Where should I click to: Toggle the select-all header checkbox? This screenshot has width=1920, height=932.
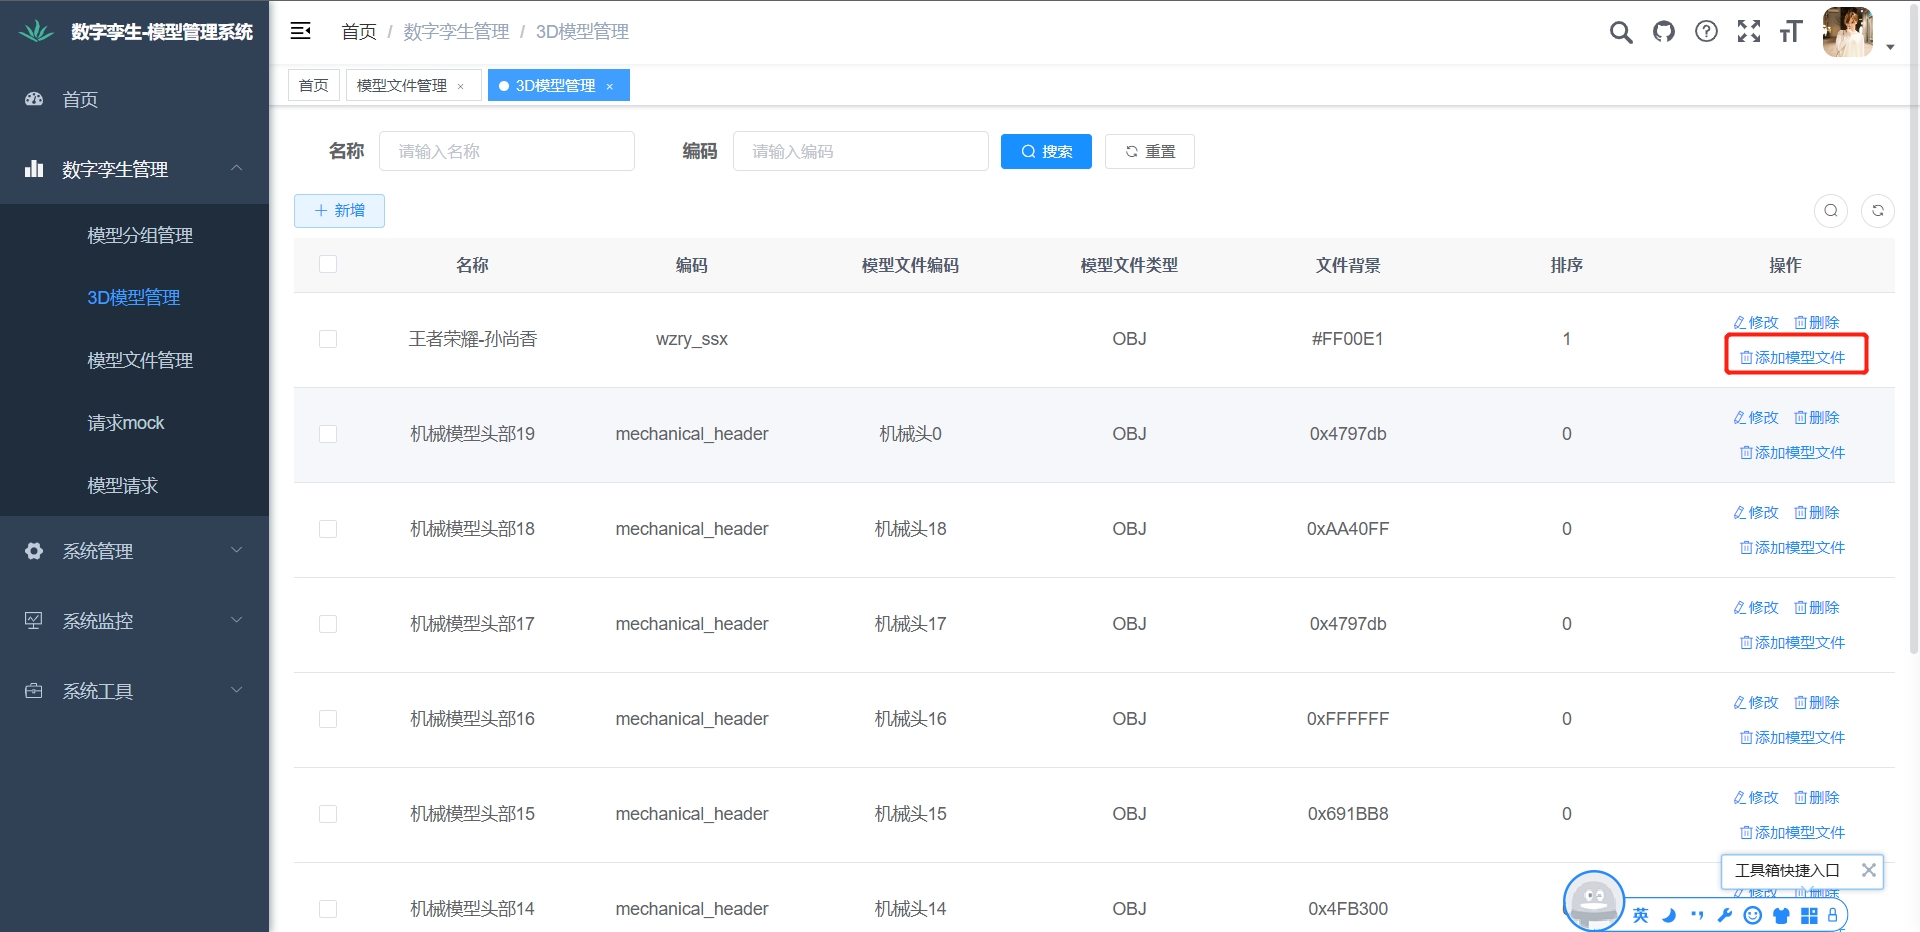click(328, 264)
